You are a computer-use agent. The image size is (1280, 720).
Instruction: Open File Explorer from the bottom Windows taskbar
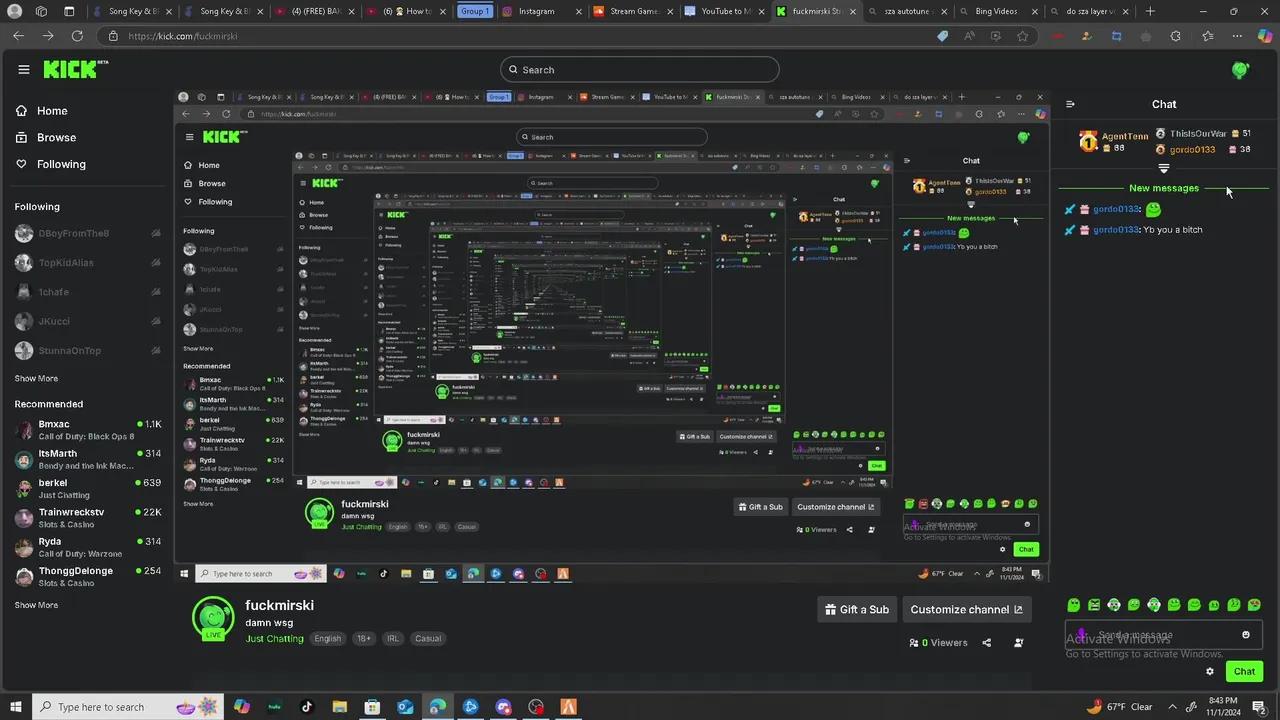click(x=340, y=707)
